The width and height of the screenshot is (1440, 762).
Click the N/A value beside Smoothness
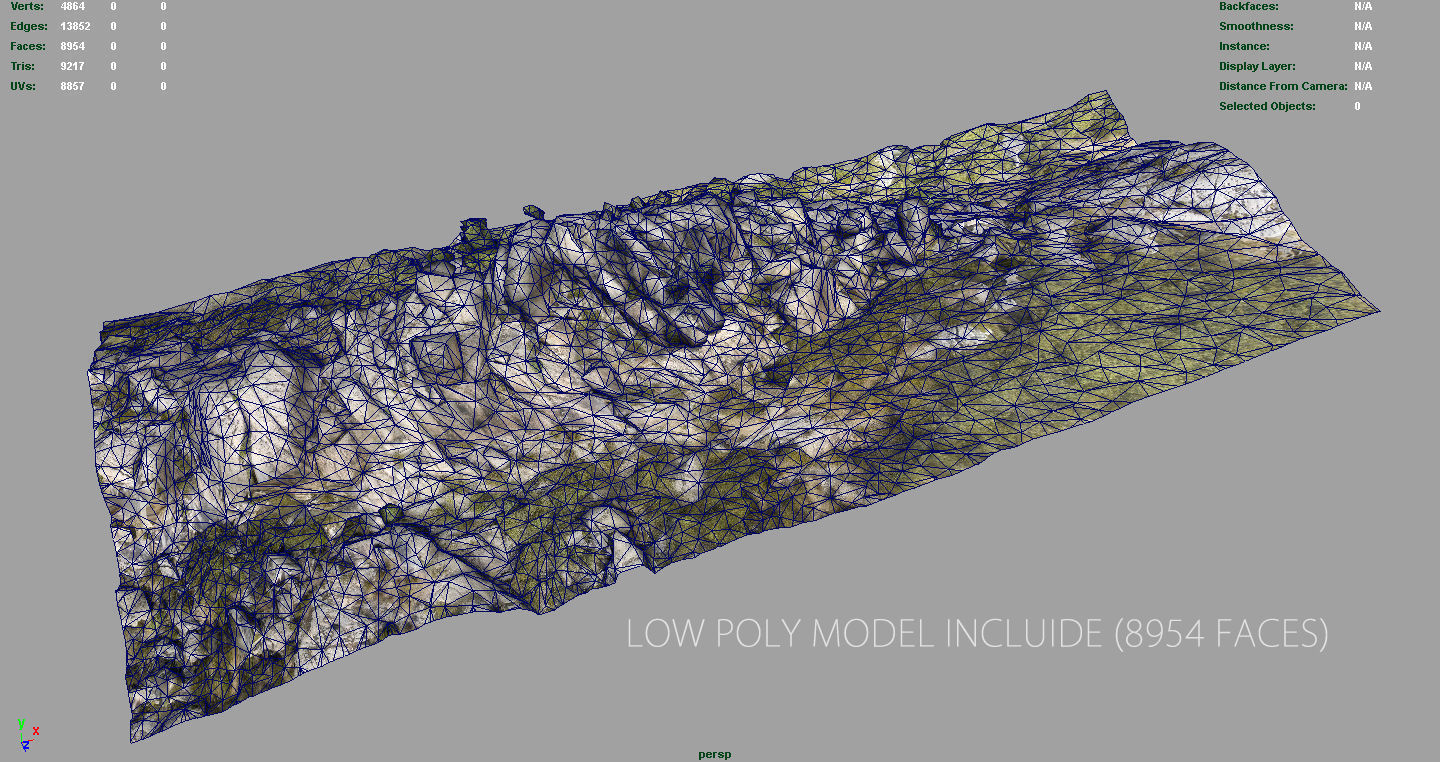(x=1363, y=26)
